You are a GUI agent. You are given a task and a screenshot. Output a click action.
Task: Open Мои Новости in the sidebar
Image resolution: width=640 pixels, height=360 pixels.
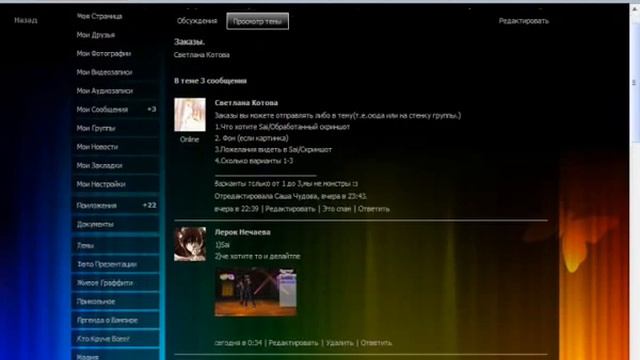97,147
